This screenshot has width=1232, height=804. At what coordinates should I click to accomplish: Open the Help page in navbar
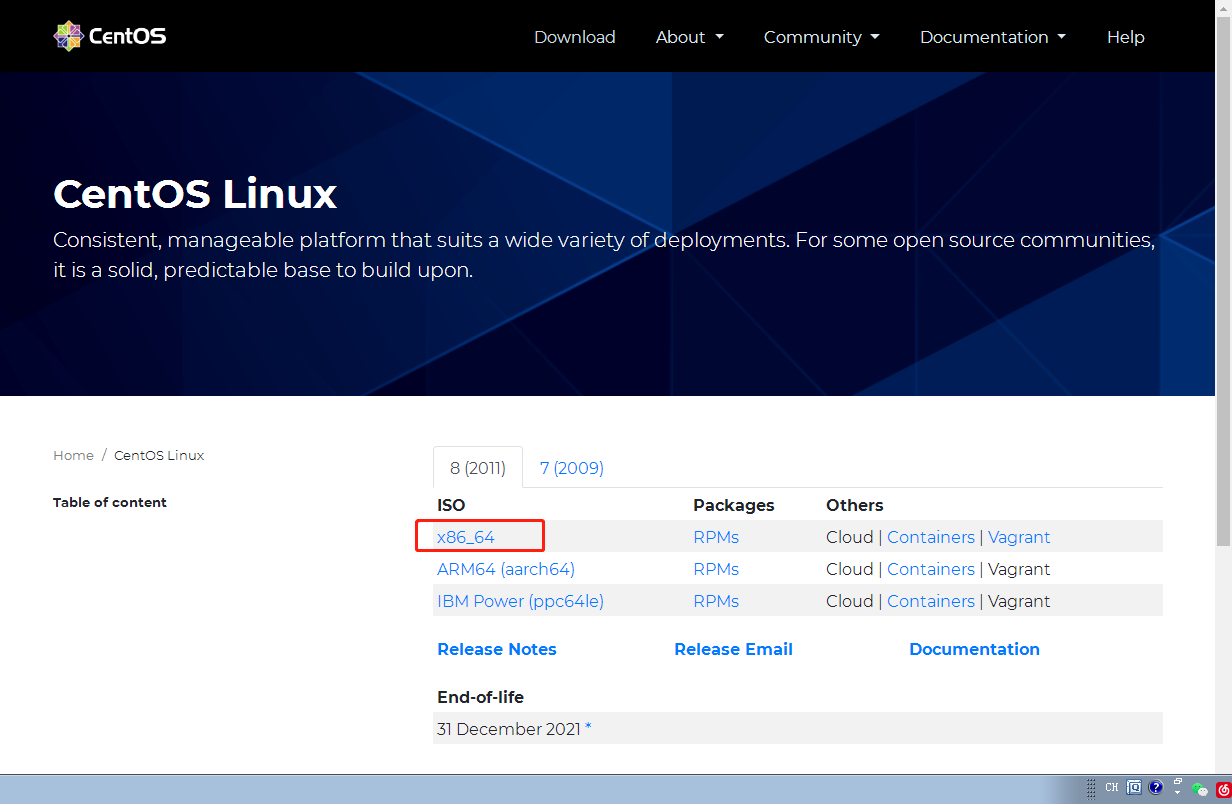(x=1125, y=37)
